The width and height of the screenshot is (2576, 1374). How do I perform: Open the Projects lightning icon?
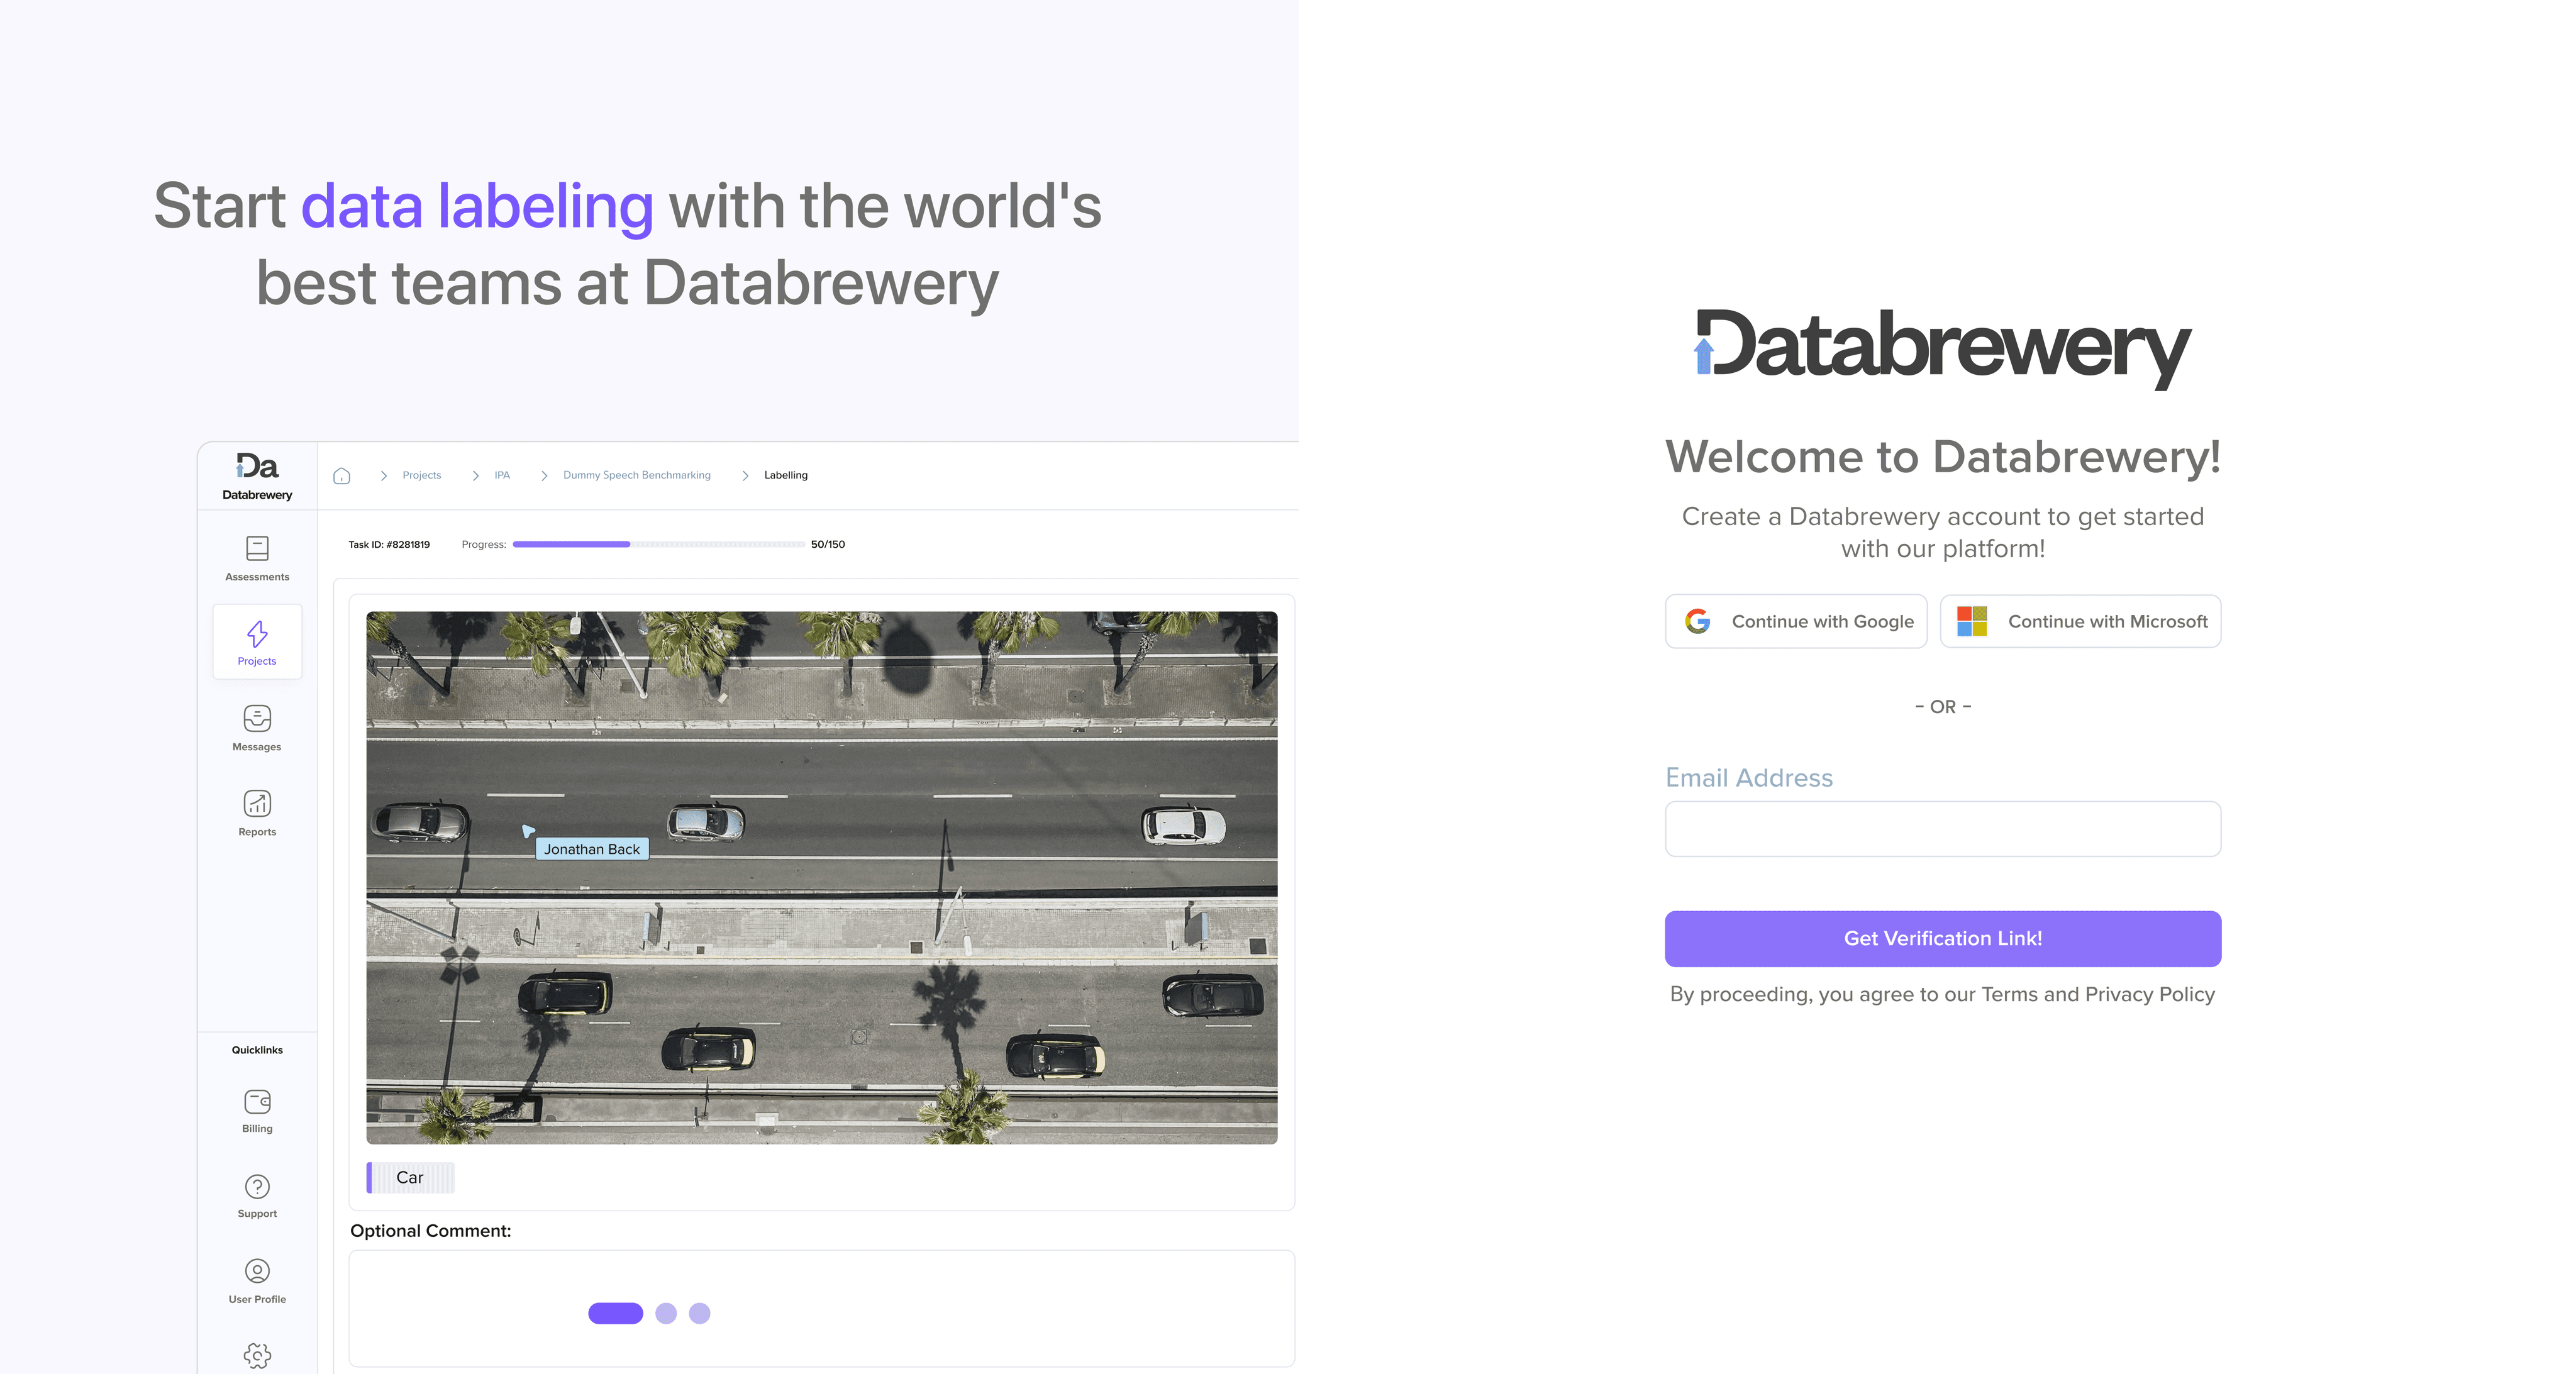click(257, 634)
